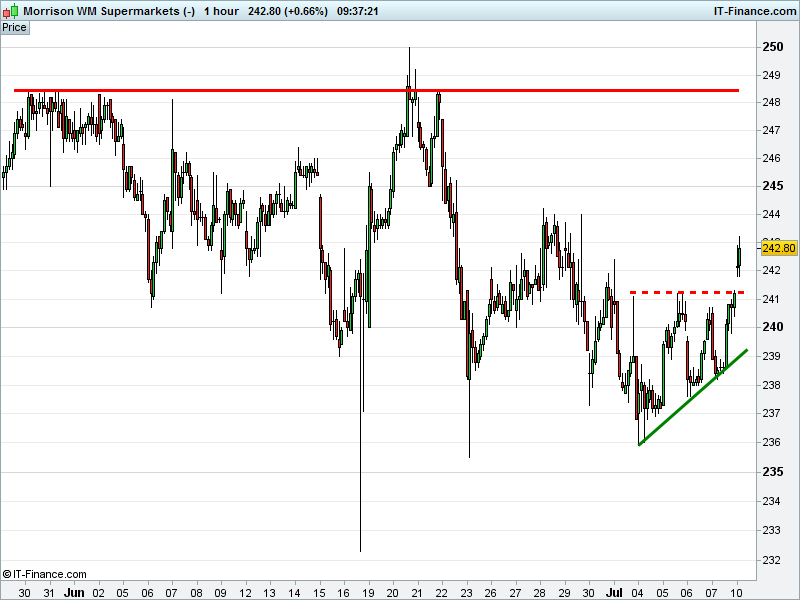Click the Jul date axis label

(614, 593)
